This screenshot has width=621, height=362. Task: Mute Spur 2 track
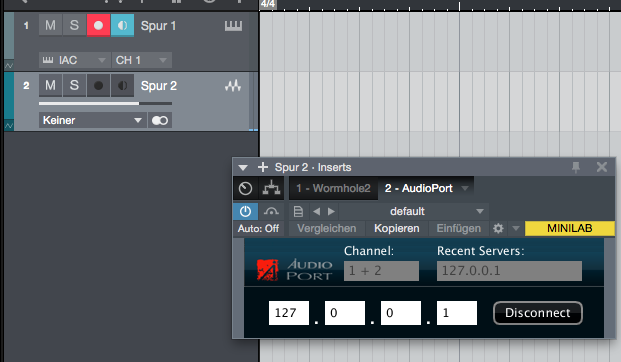(50, 85)
